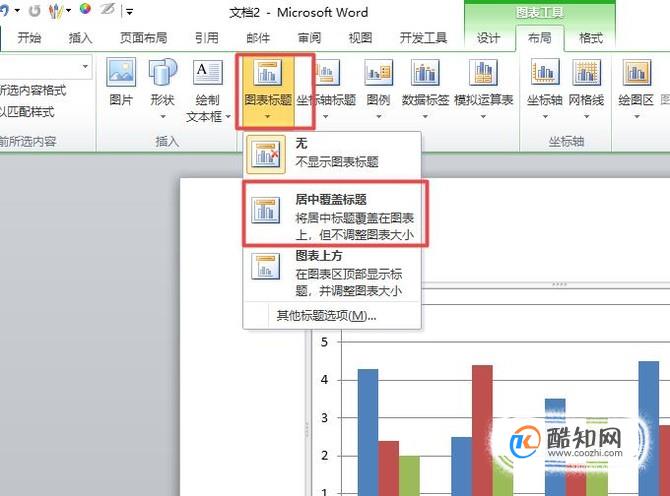Open the Axes (坐标轴) options
This screenshot has height=496, width=670.
pos(545,90)
